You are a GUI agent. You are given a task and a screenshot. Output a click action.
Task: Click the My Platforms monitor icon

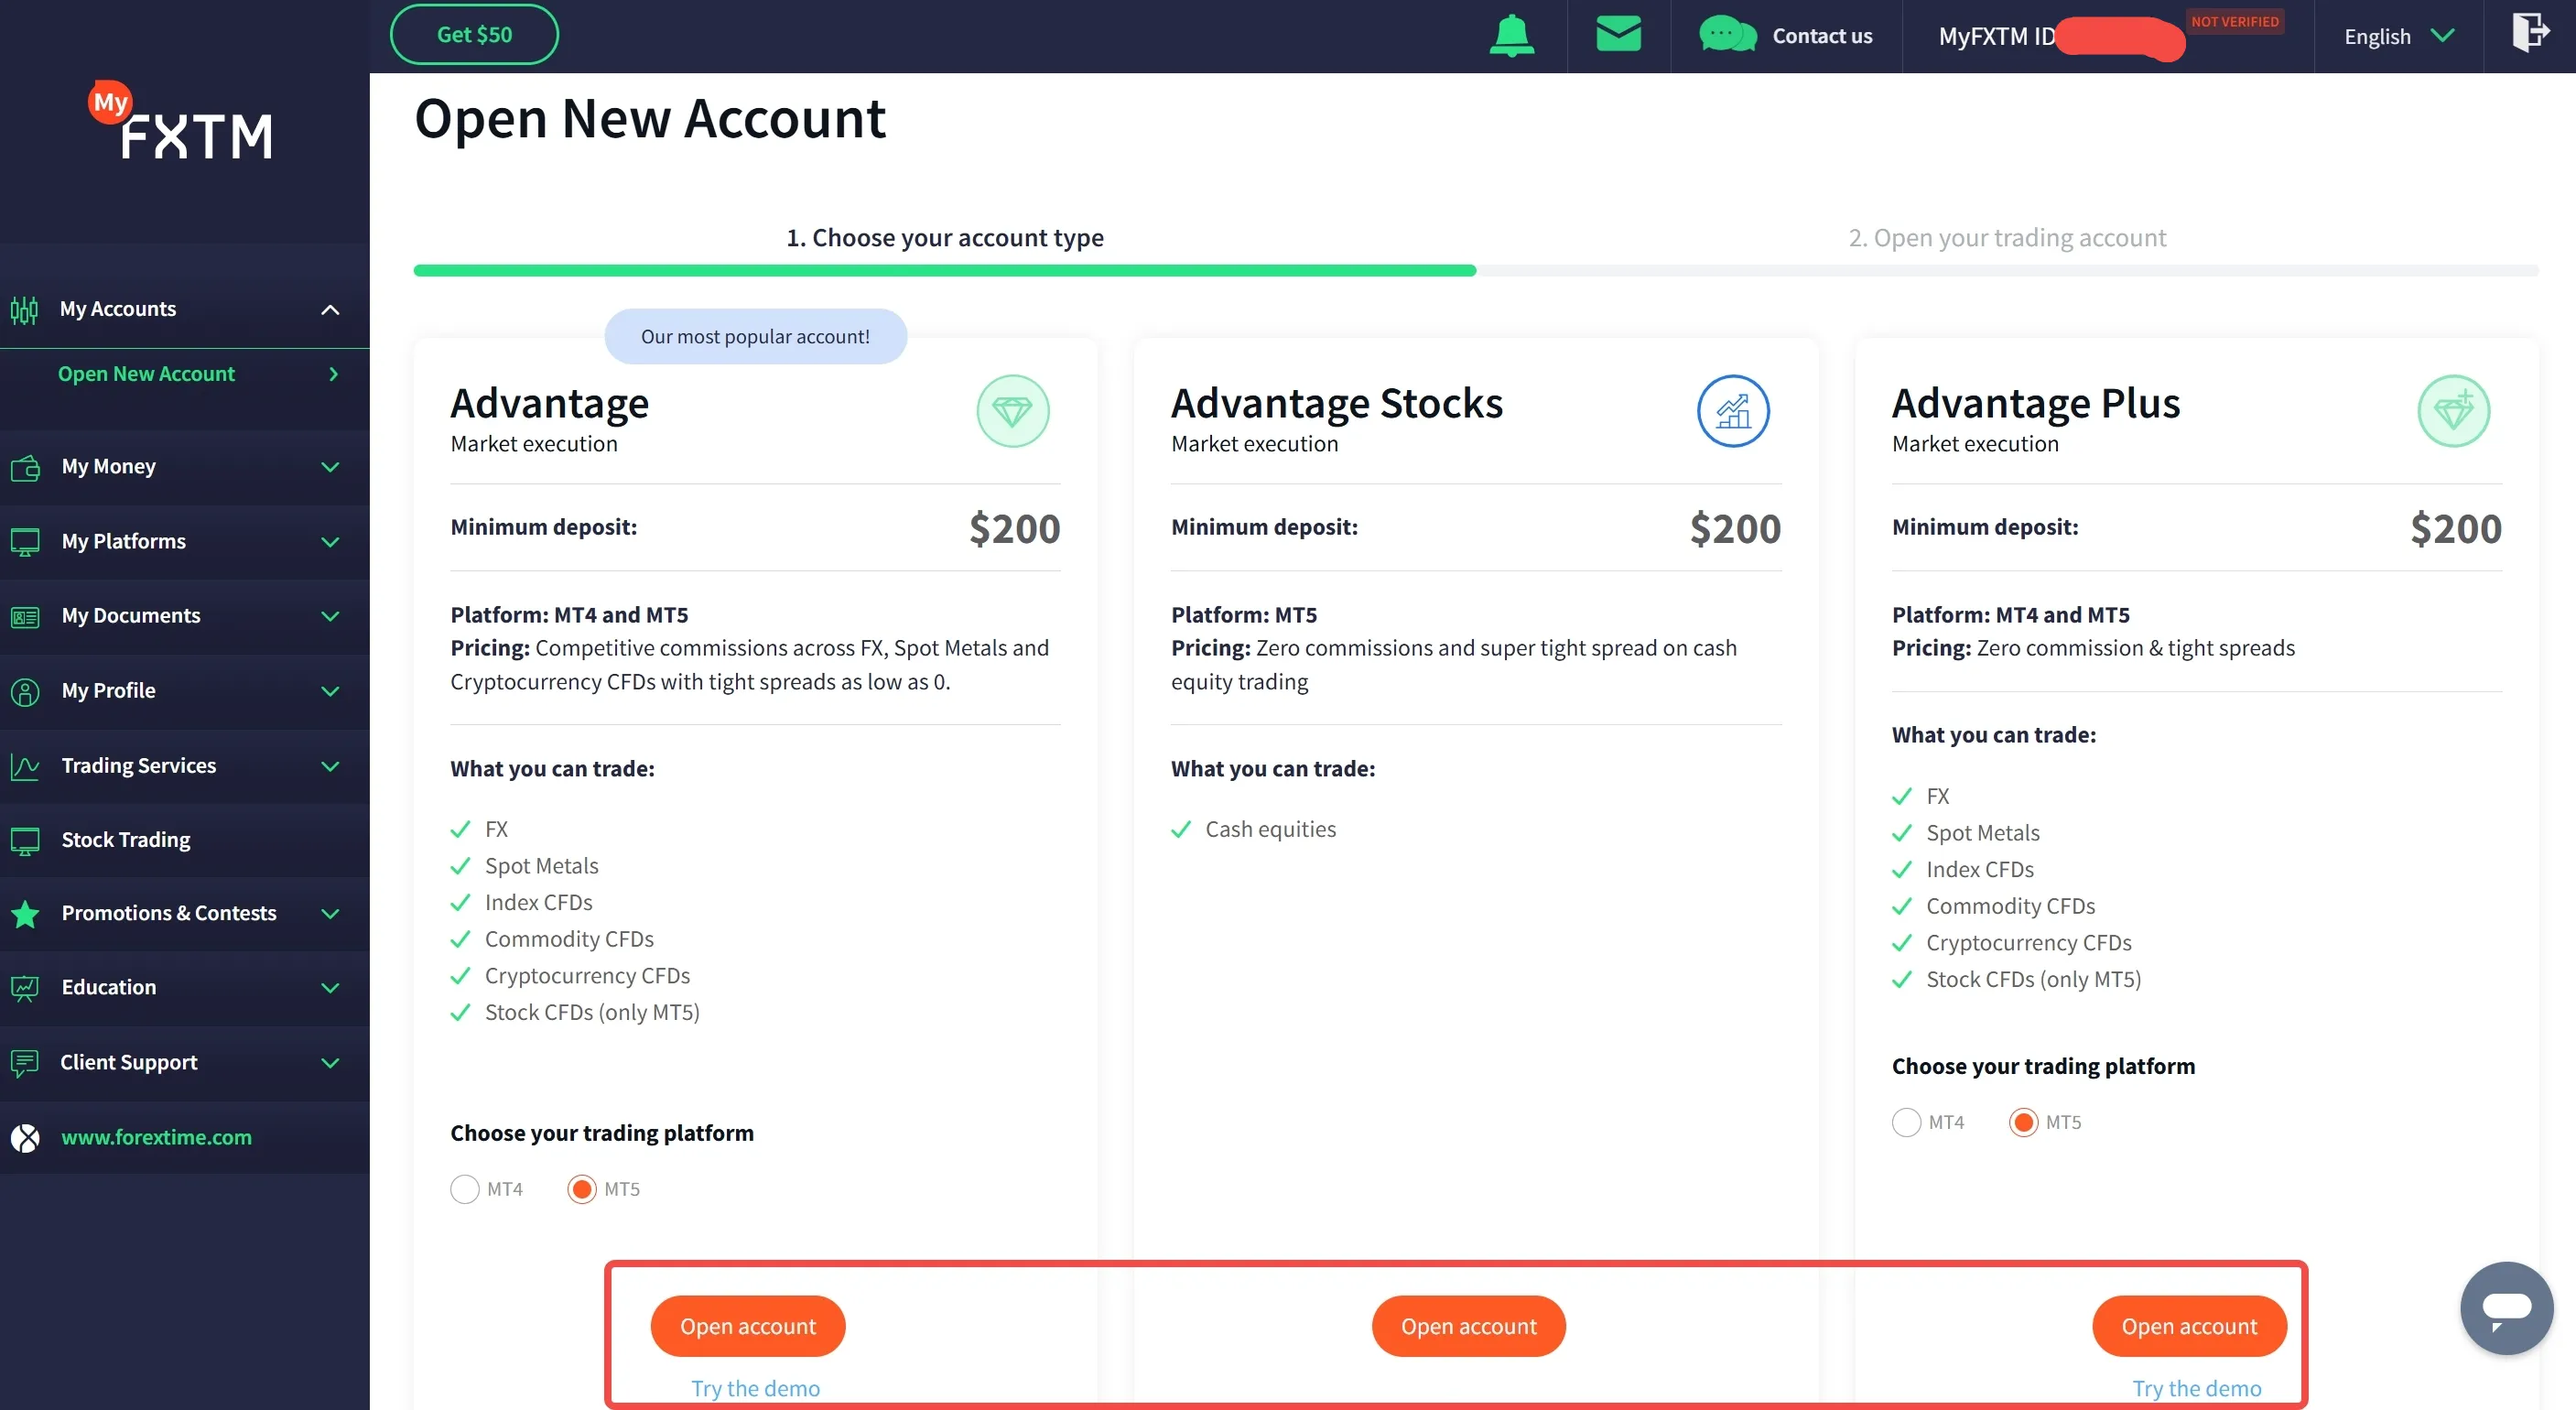coord(25,542)
